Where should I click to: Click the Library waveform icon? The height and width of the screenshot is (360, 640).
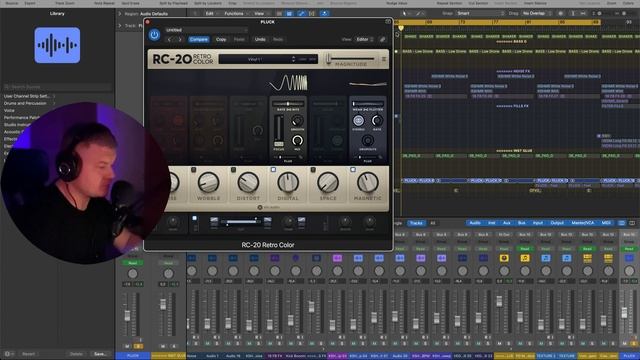57,45
